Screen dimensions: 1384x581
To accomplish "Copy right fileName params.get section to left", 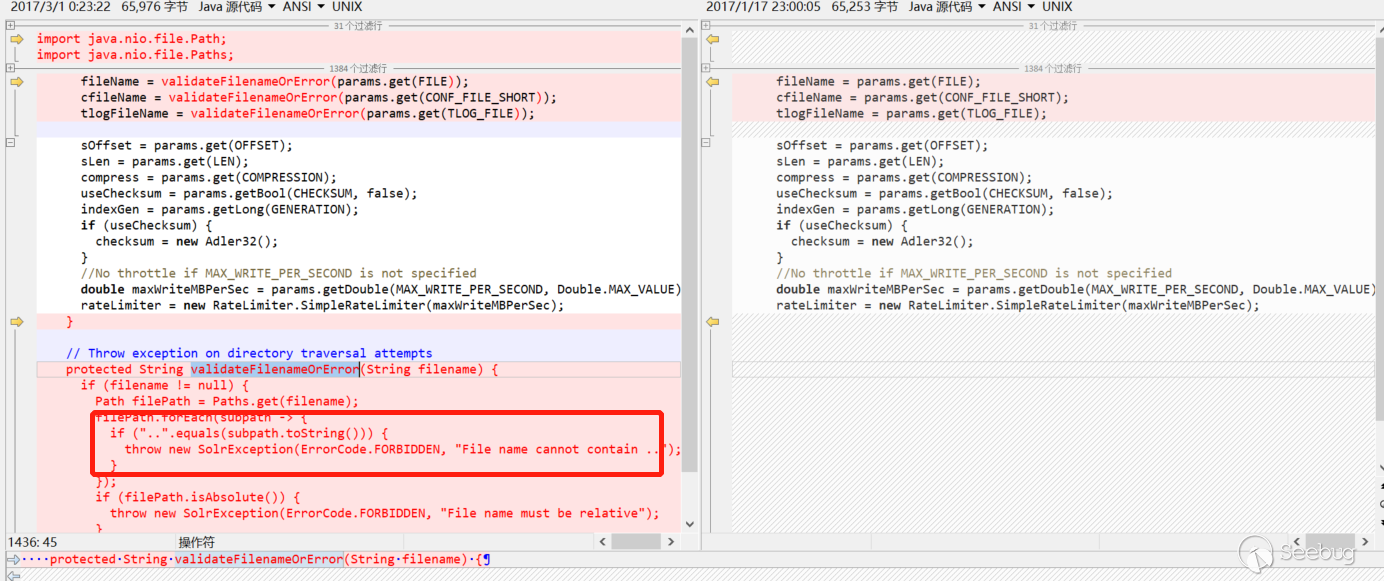I will (x=712, y=82).
